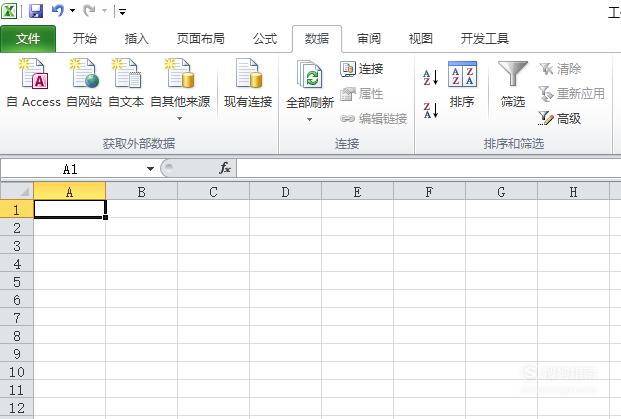Undo the last action
Image resolution: width=621 pixels, height=419 pixels.
(x=57, y=10)
